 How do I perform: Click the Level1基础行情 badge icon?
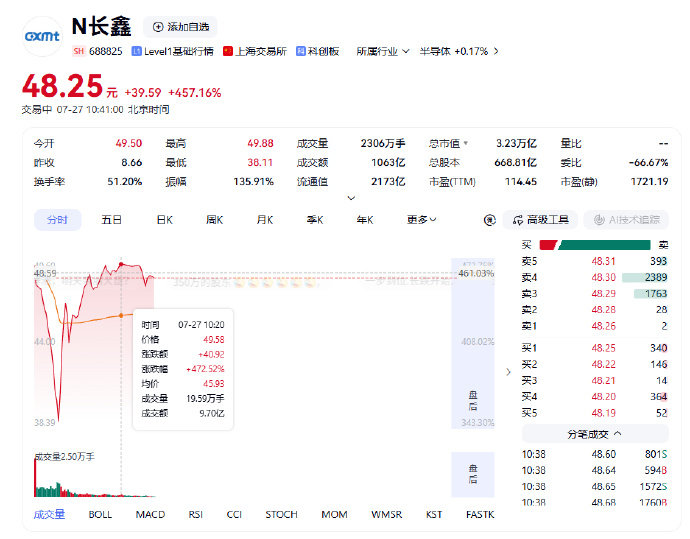[x=136, y=51]
